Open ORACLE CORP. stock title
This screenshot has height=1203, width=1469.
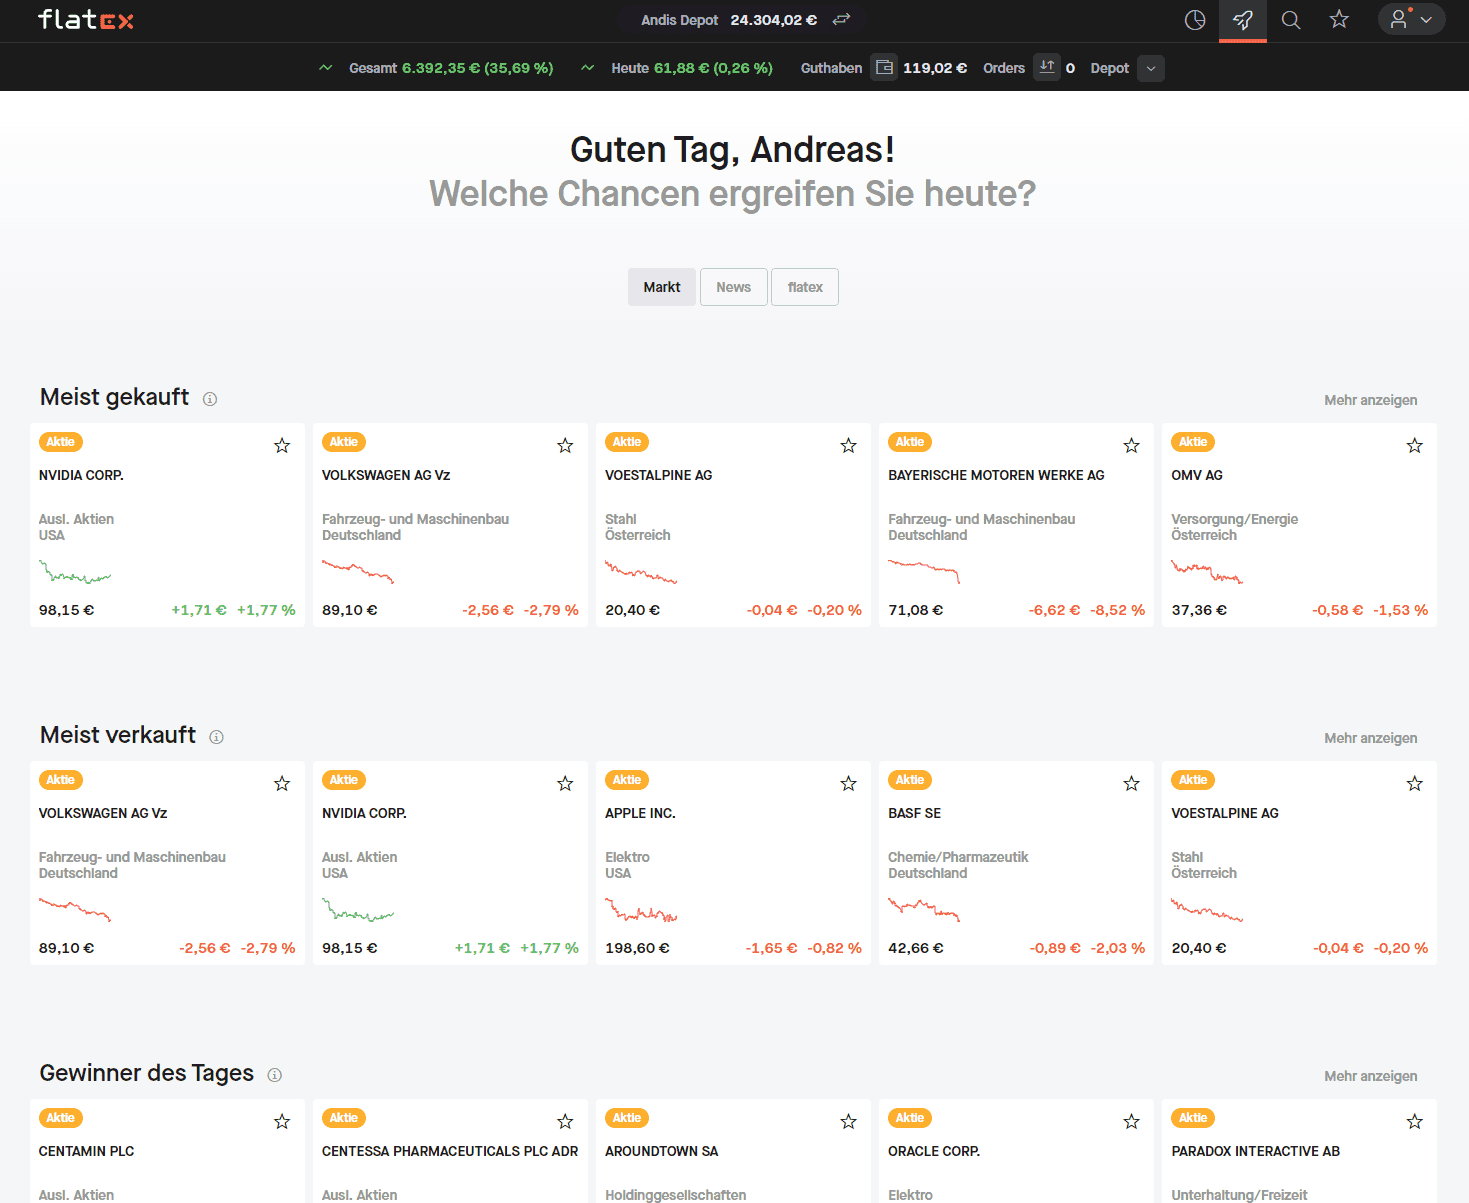click(934, 1151)
